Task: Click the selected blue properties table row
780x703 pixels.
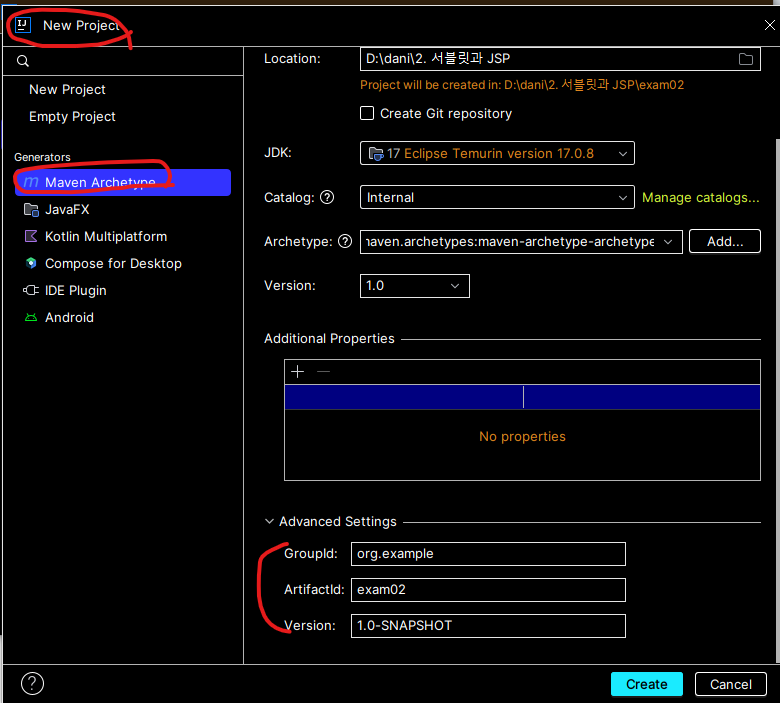Action: pos(522,397)
